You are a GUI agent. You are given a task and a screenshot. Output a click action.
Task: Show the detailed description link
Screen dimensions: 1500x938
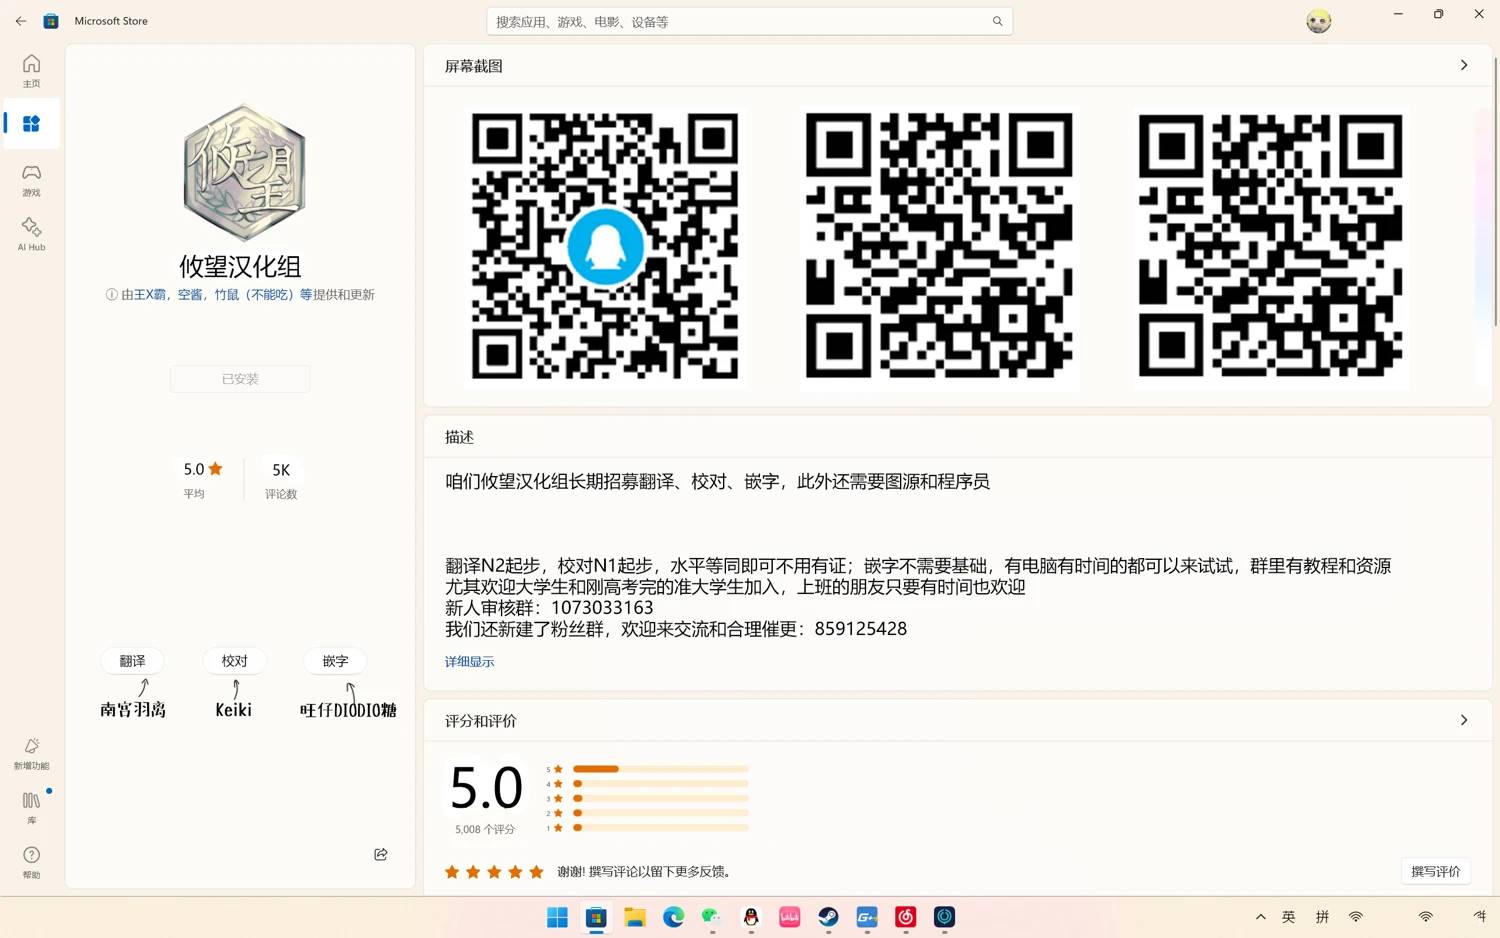click(x=469, y=661)
